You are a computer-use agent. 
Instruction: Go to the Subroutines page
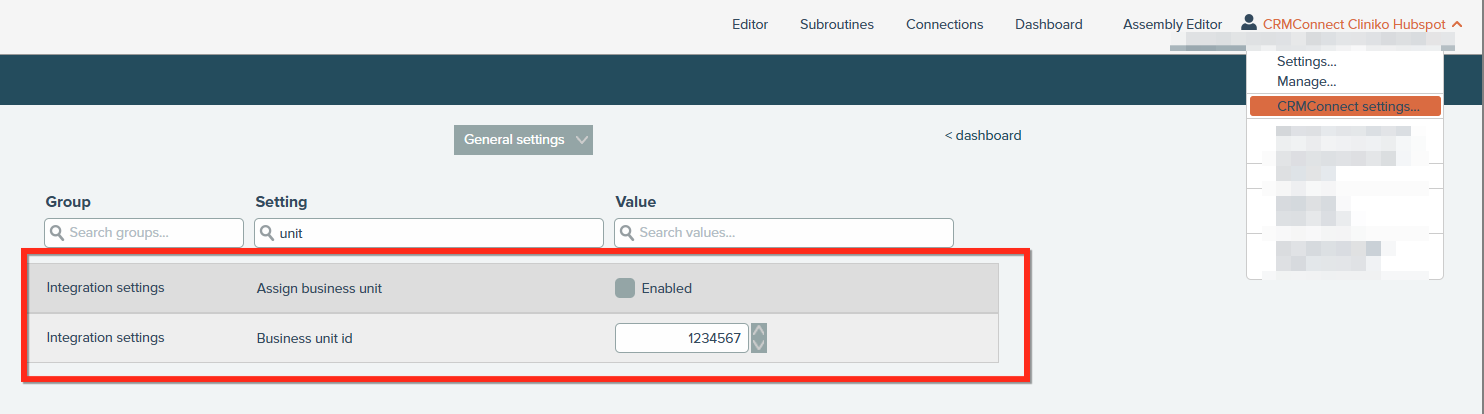[x=836, y=24]
